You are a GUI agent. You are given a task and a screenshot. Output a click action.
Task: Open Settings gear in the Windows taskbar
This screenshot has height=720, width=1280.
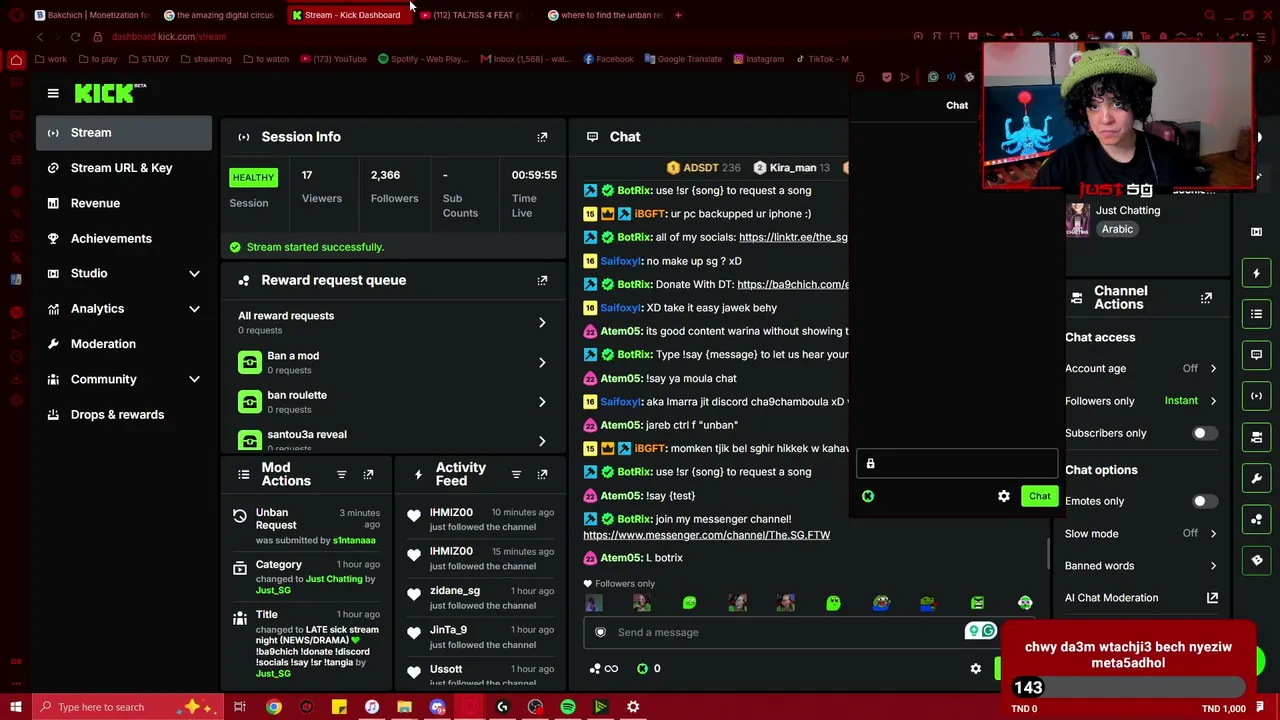point(633,707)
